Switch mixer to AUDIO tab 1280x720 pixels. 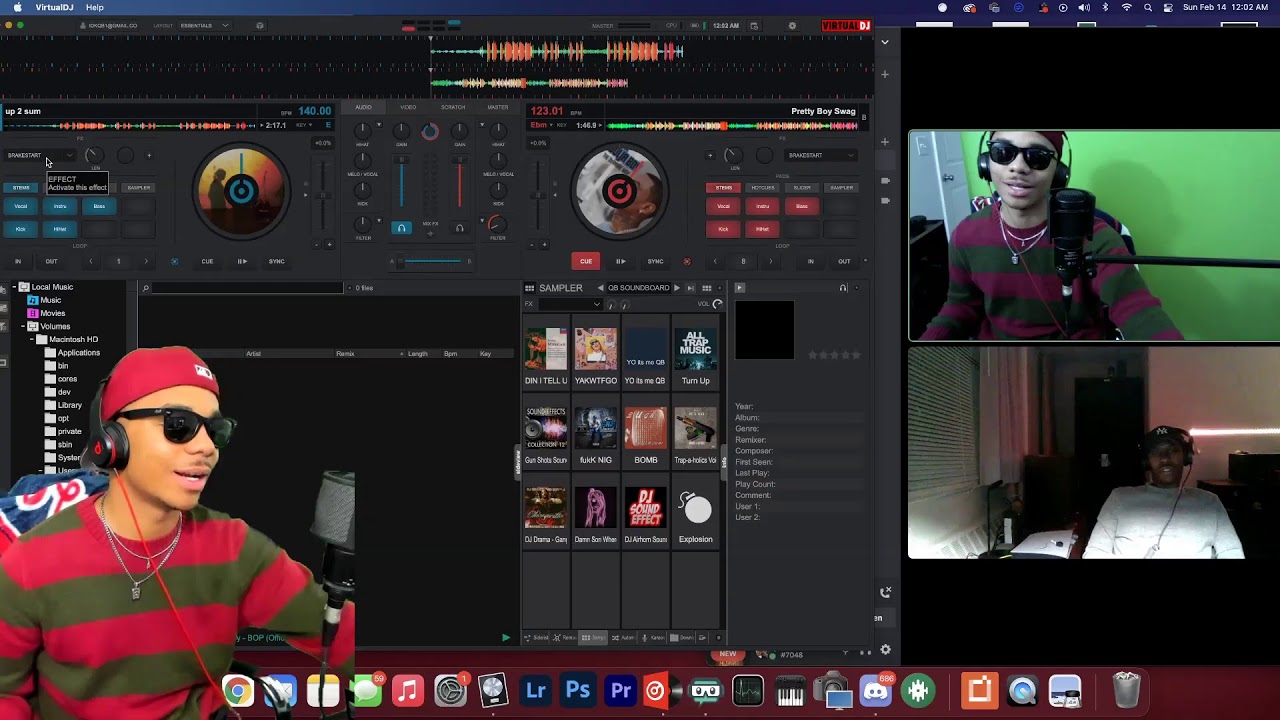pyautogui.click(x=363, y=107)
